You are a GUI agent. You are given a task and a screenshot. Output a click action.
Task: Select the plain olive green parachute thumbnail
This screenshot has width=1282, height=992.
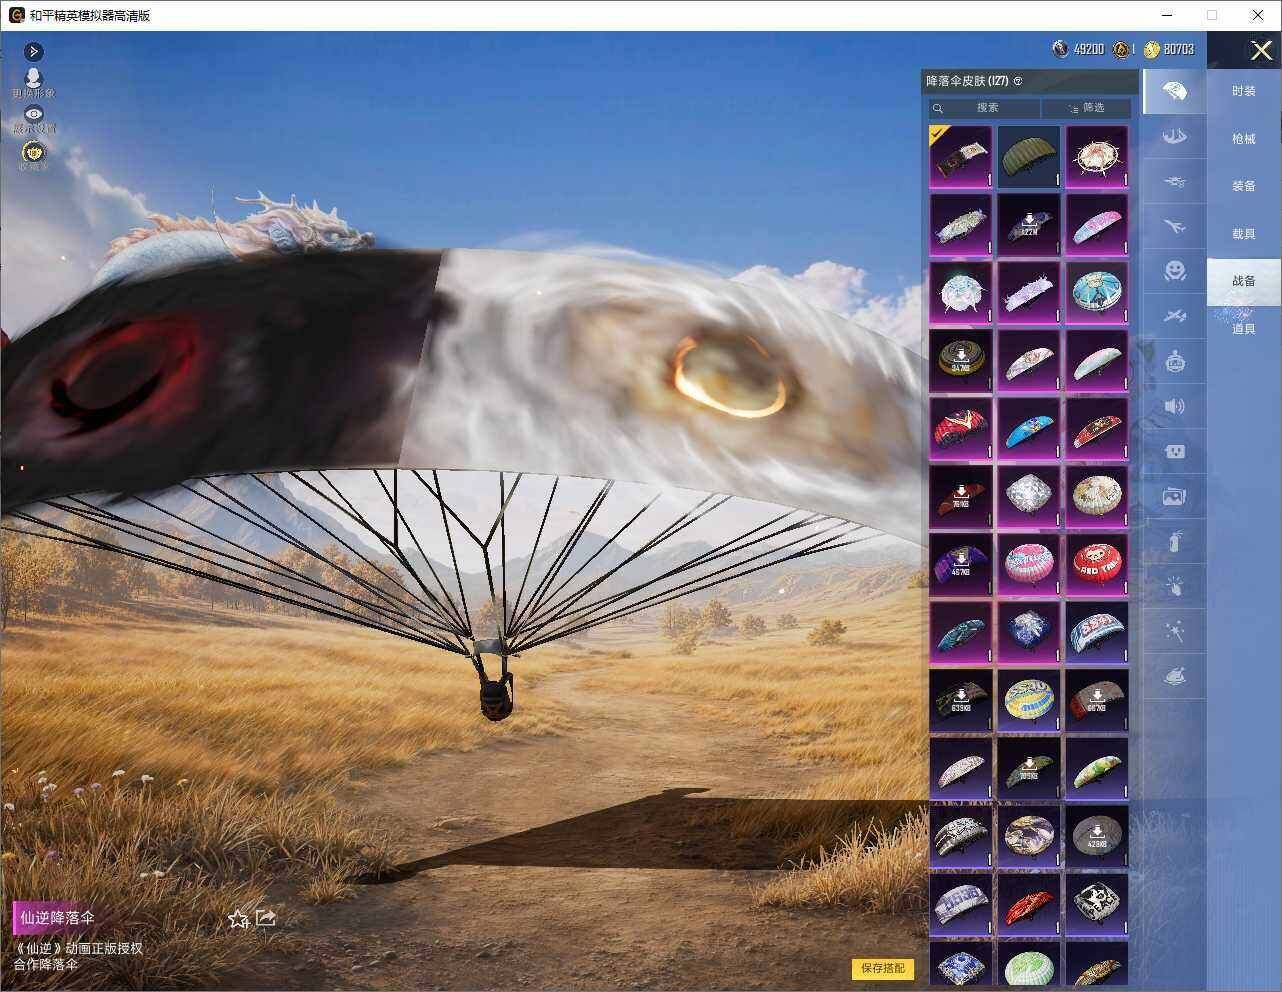point(1029,157)
